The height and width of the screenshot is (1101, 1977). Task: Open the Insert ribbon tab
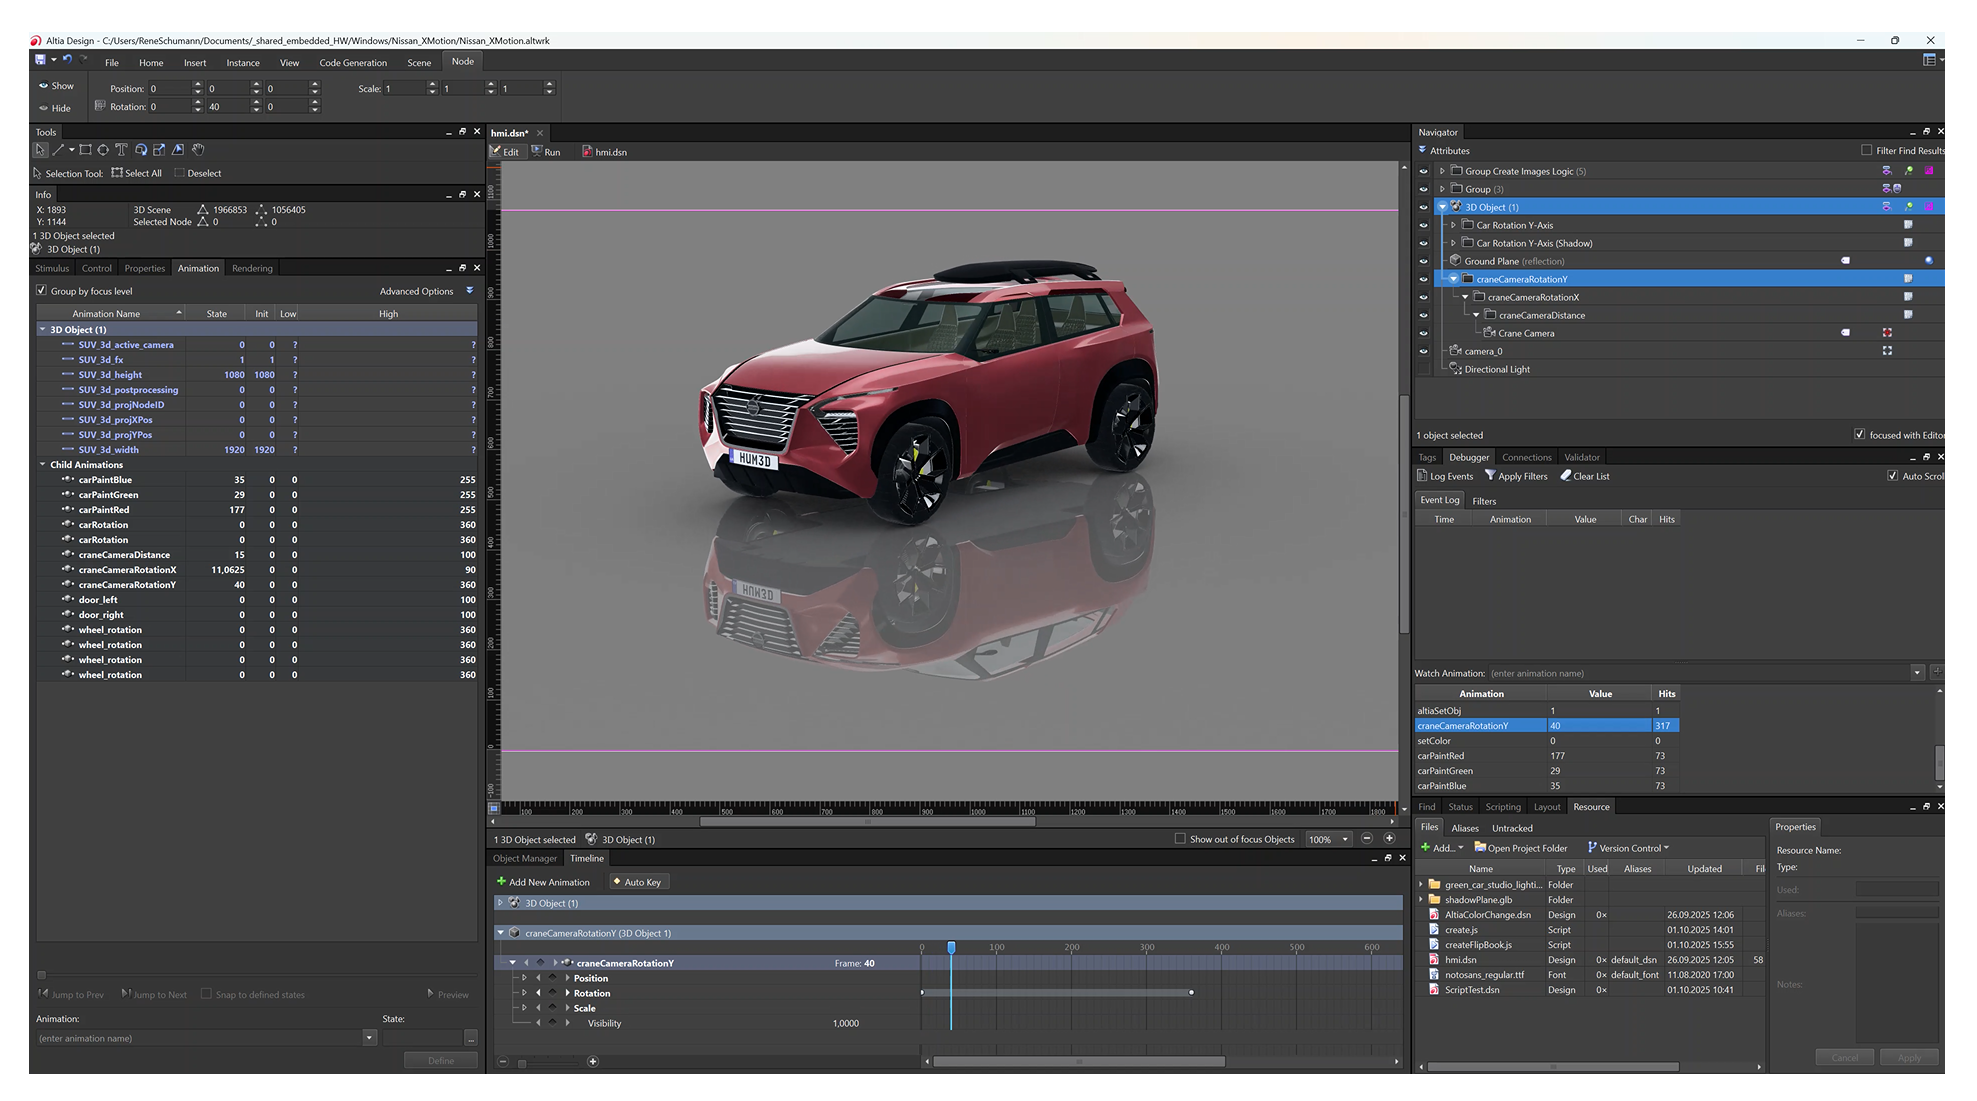(195, 63)
